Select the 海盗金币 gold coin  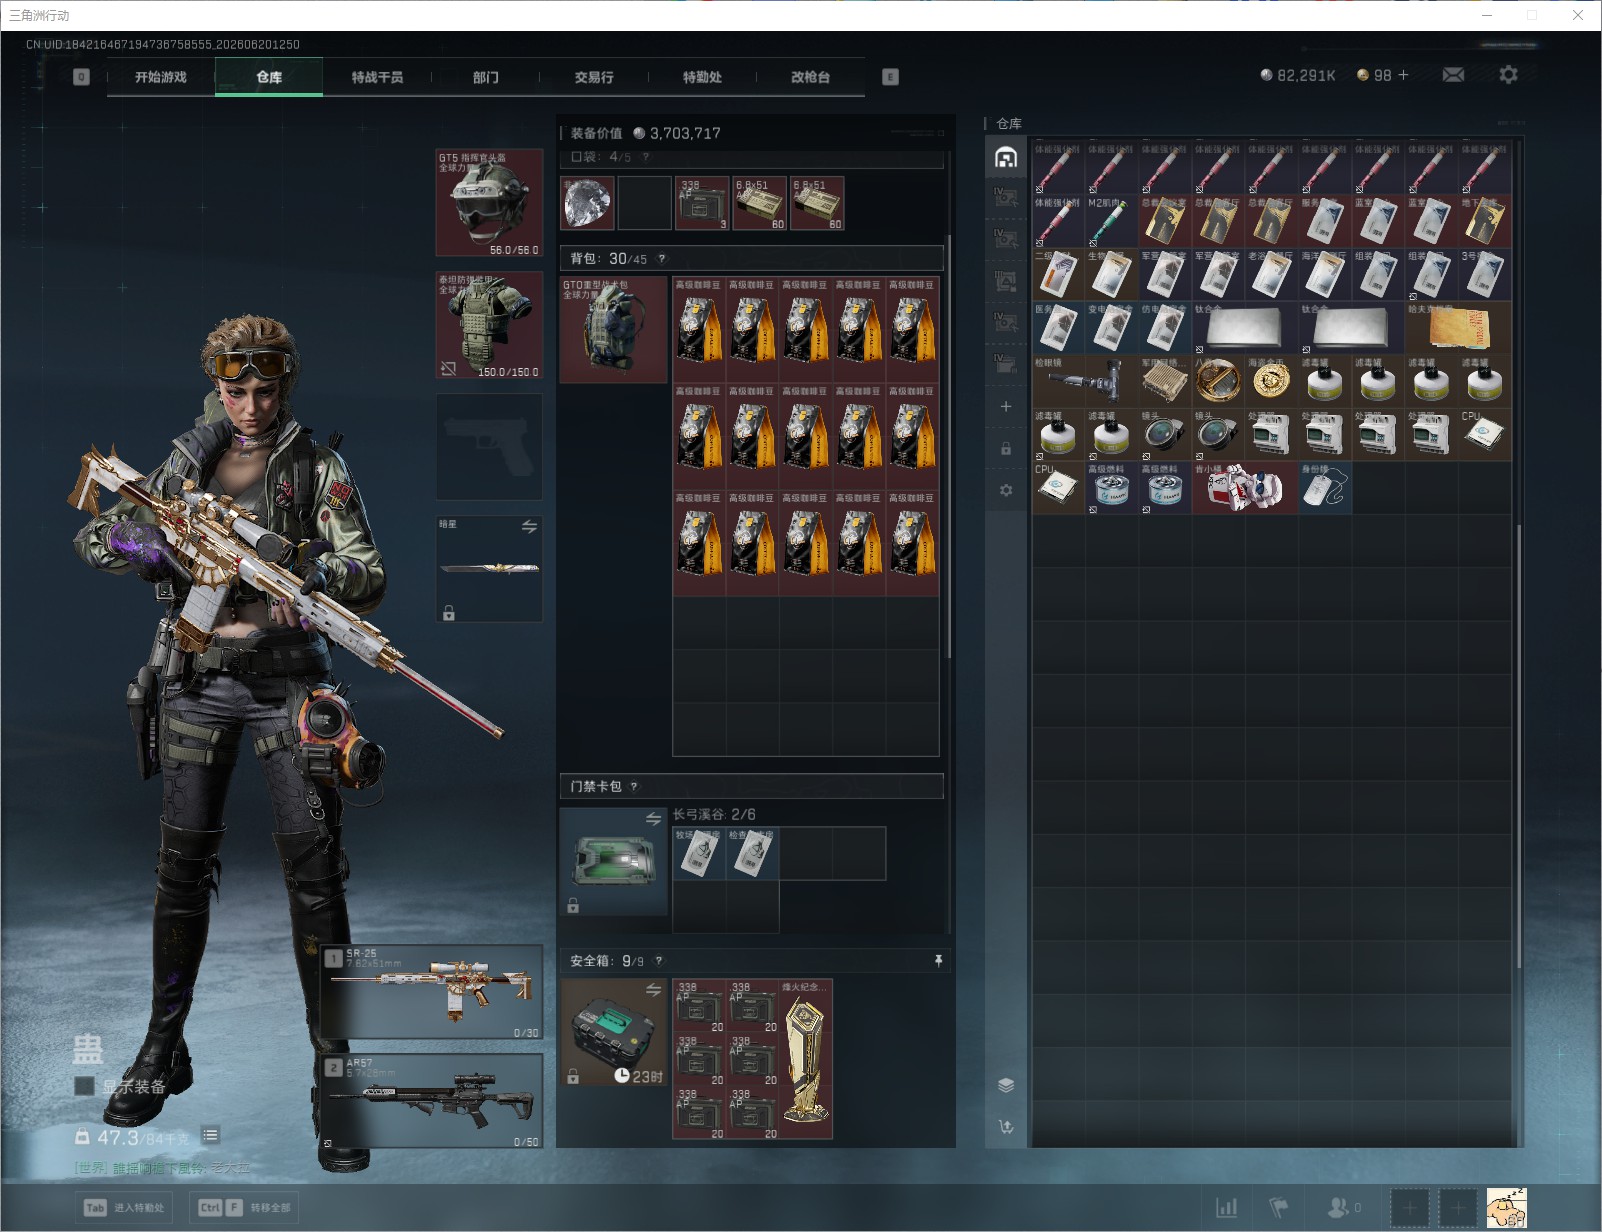click(1271, 381)
